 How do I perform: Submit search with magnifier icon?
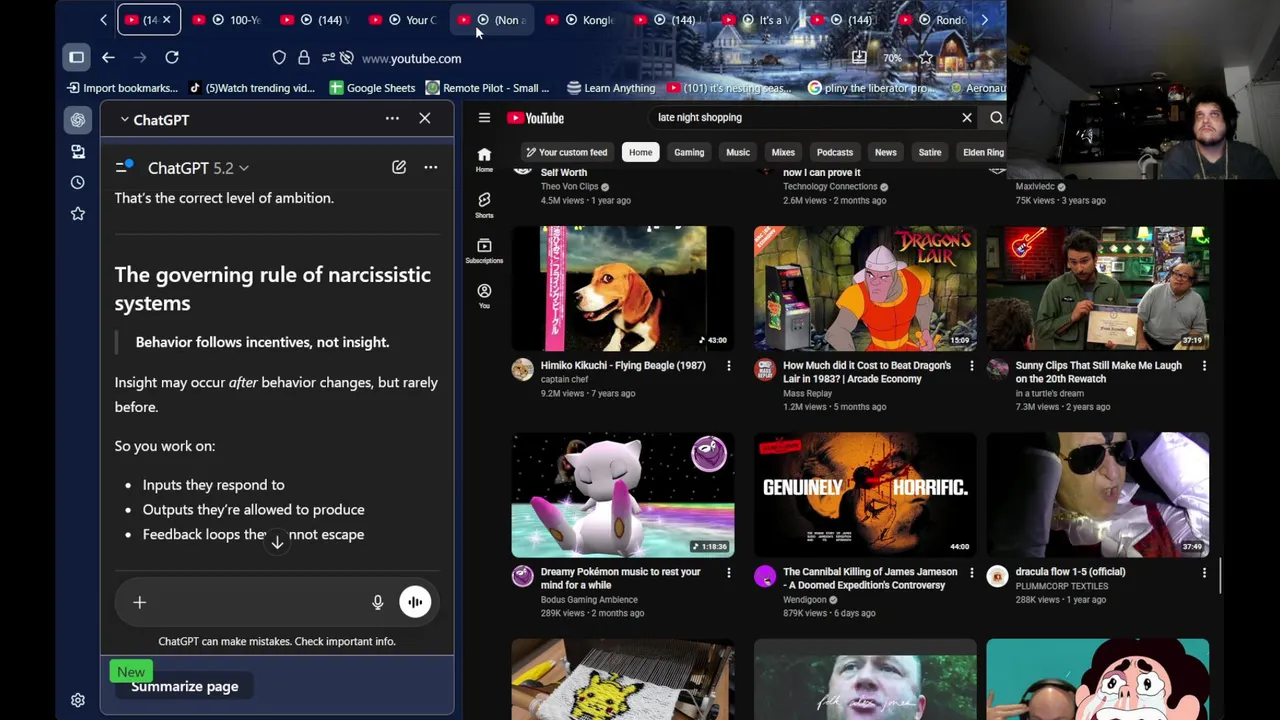pos(996,118)
